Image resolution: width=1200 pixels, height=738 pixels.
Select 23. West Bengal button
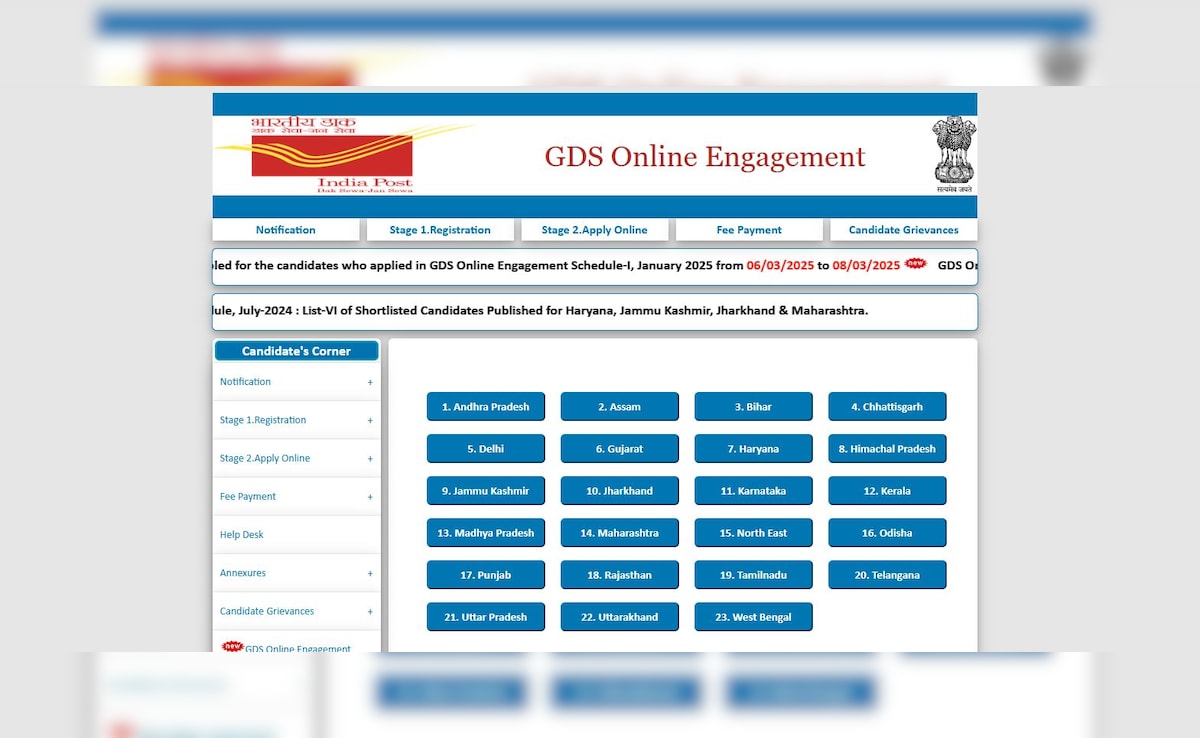point(753,617)
